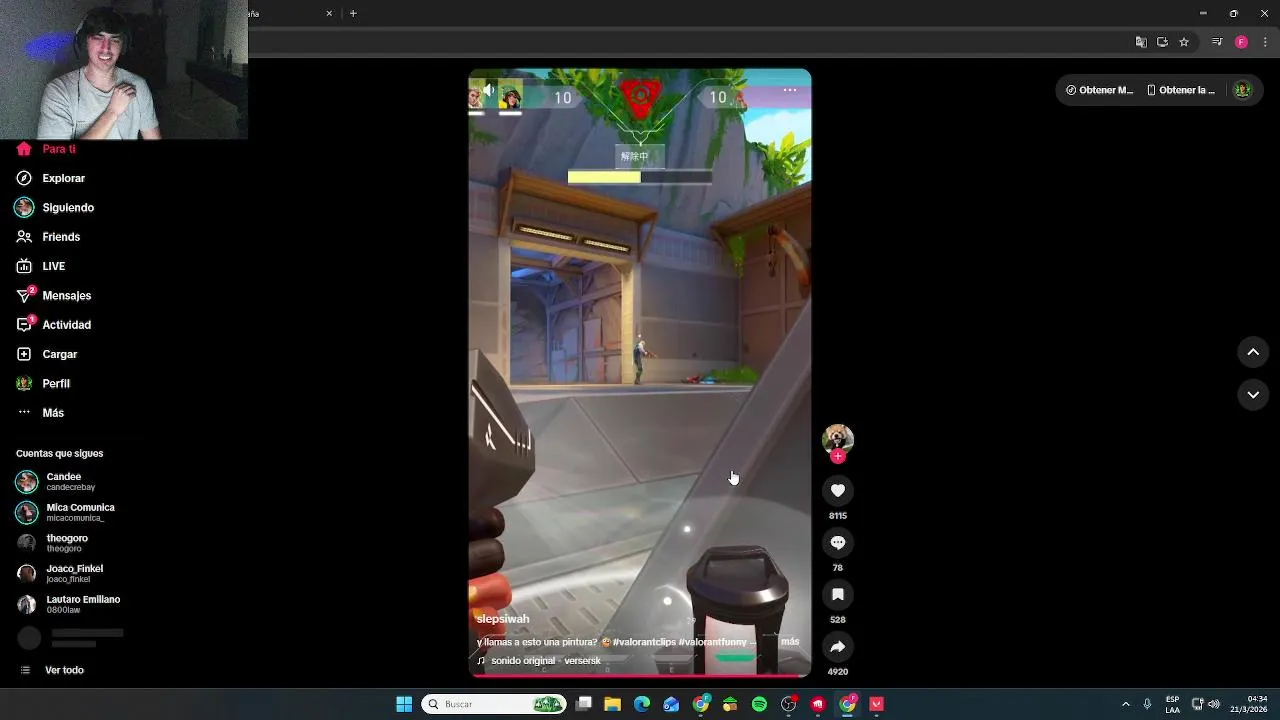Viewport: 1280px width, 720px height.
Task: Like the video with the heart icon
Action: 838,490
